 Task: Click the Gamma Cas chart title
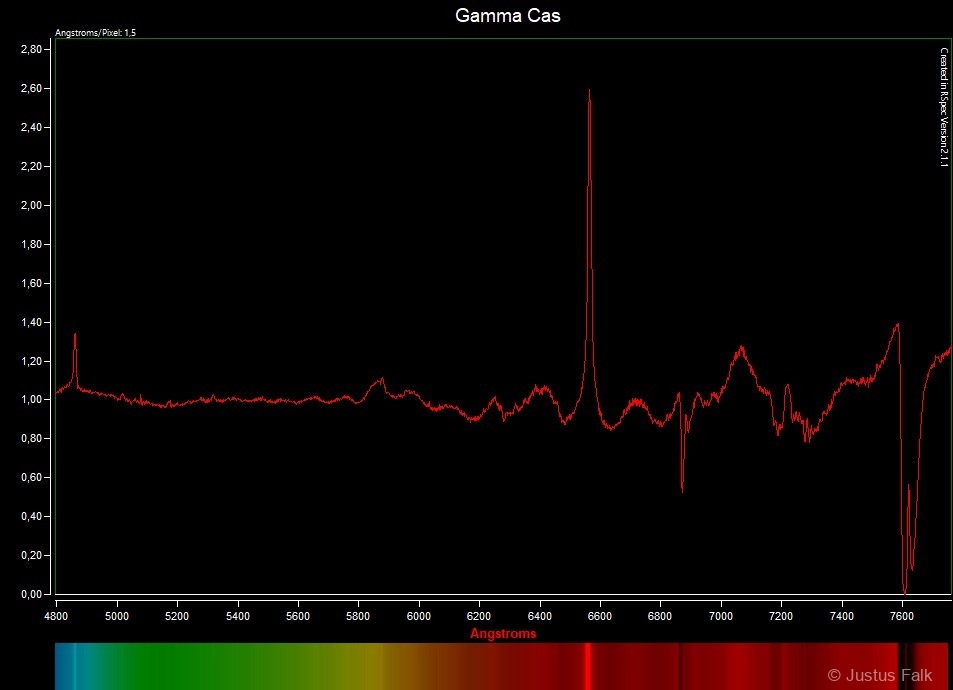(507, 15)
